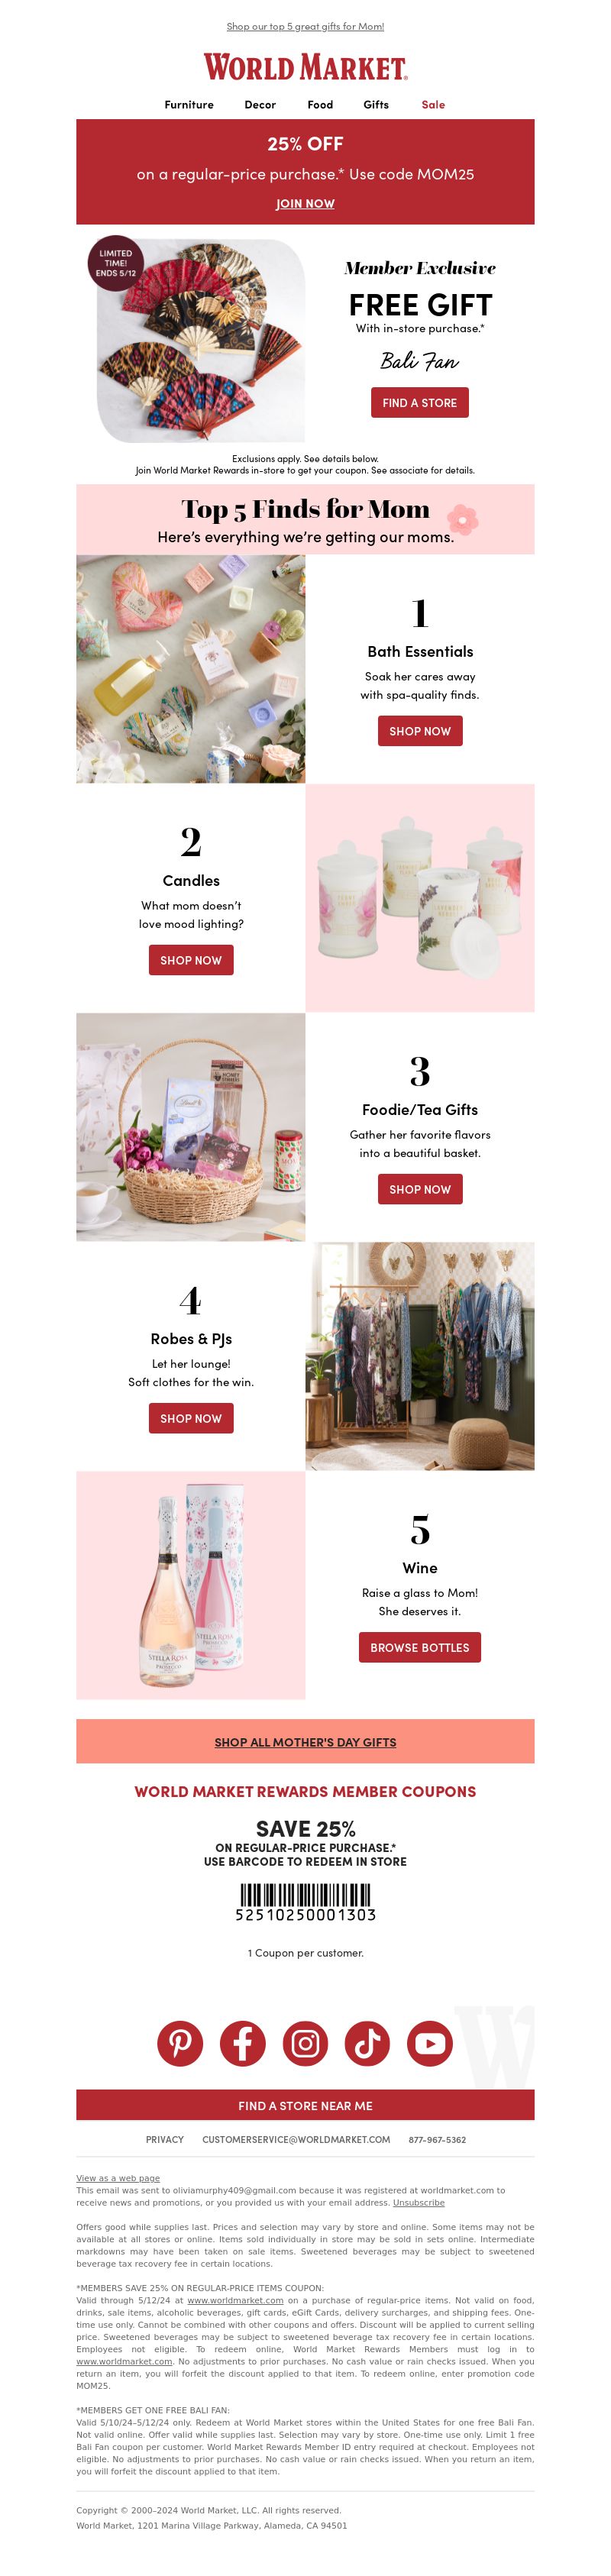The width and height of the screenshot is (611, 2576).
Task: Click BROWSE BOTTLES button
Action: (x=420, y=1648)
